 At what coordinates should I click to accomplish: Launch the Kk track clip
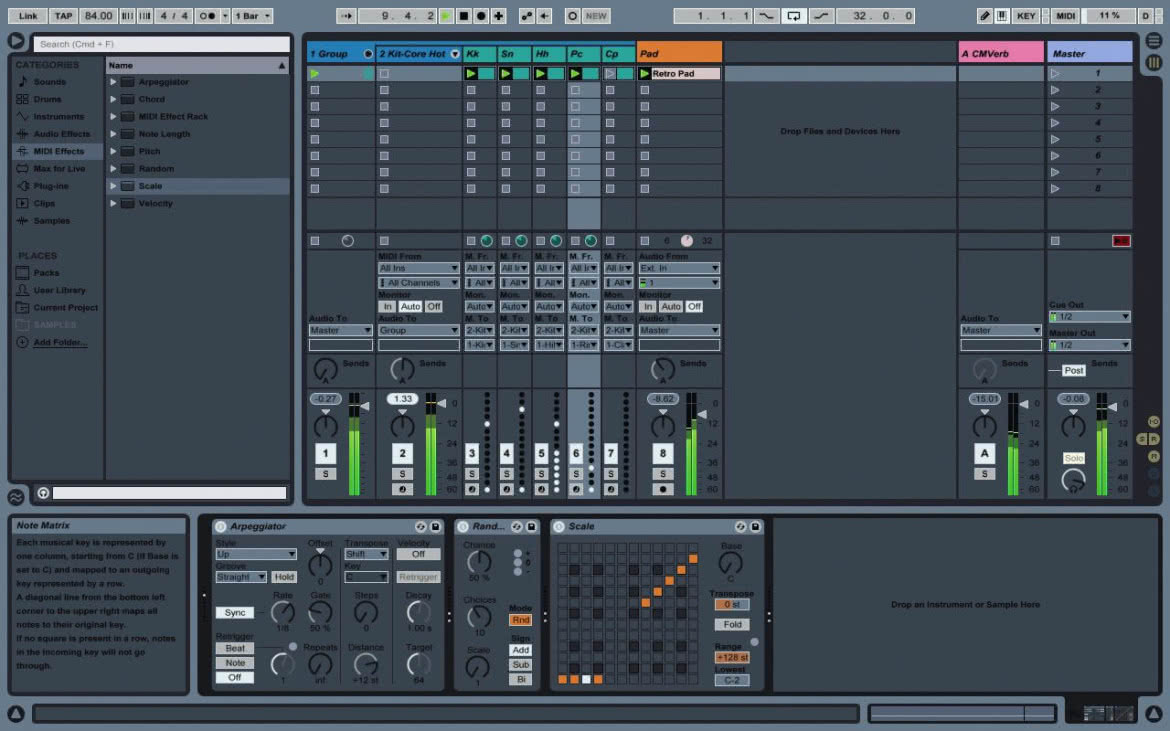[x=471, y=73]
